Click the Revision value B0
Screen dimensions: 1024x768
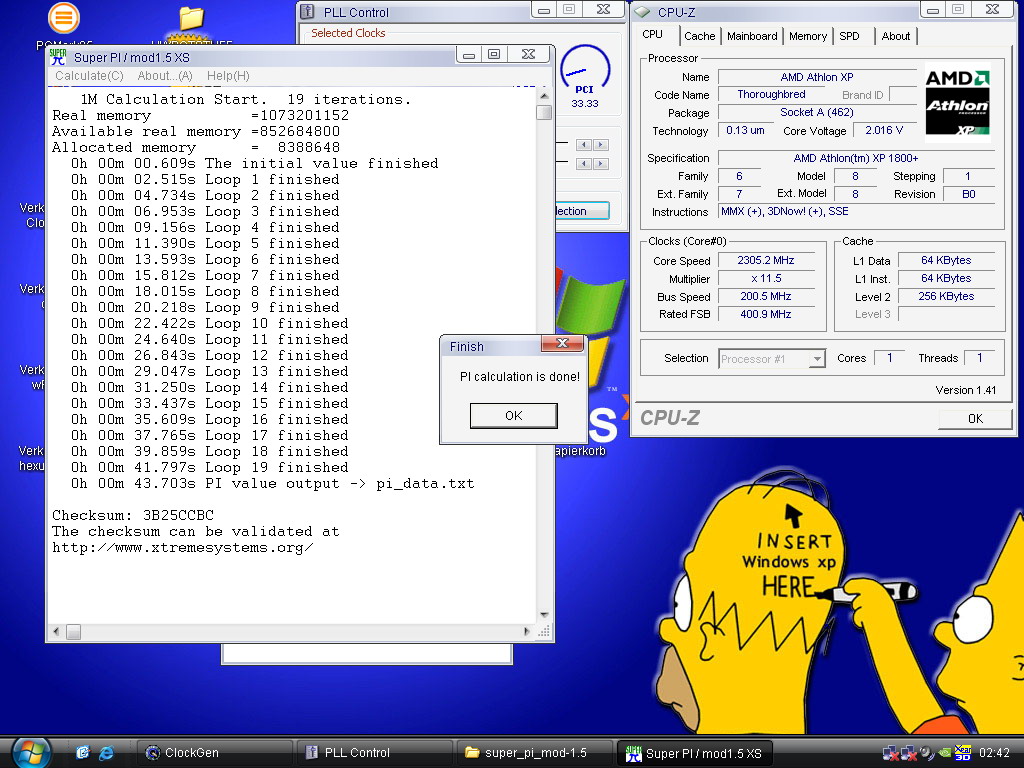click(x=968, y=194)
